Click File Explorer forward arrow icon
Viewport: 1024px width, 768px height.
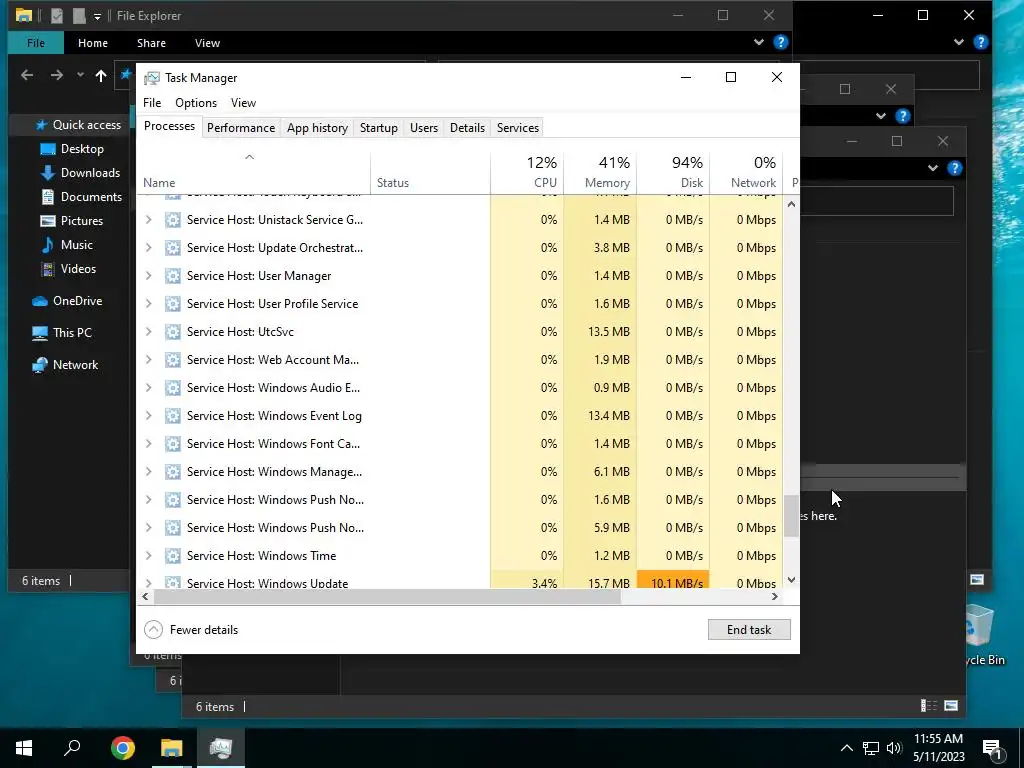tap(57, 75)
